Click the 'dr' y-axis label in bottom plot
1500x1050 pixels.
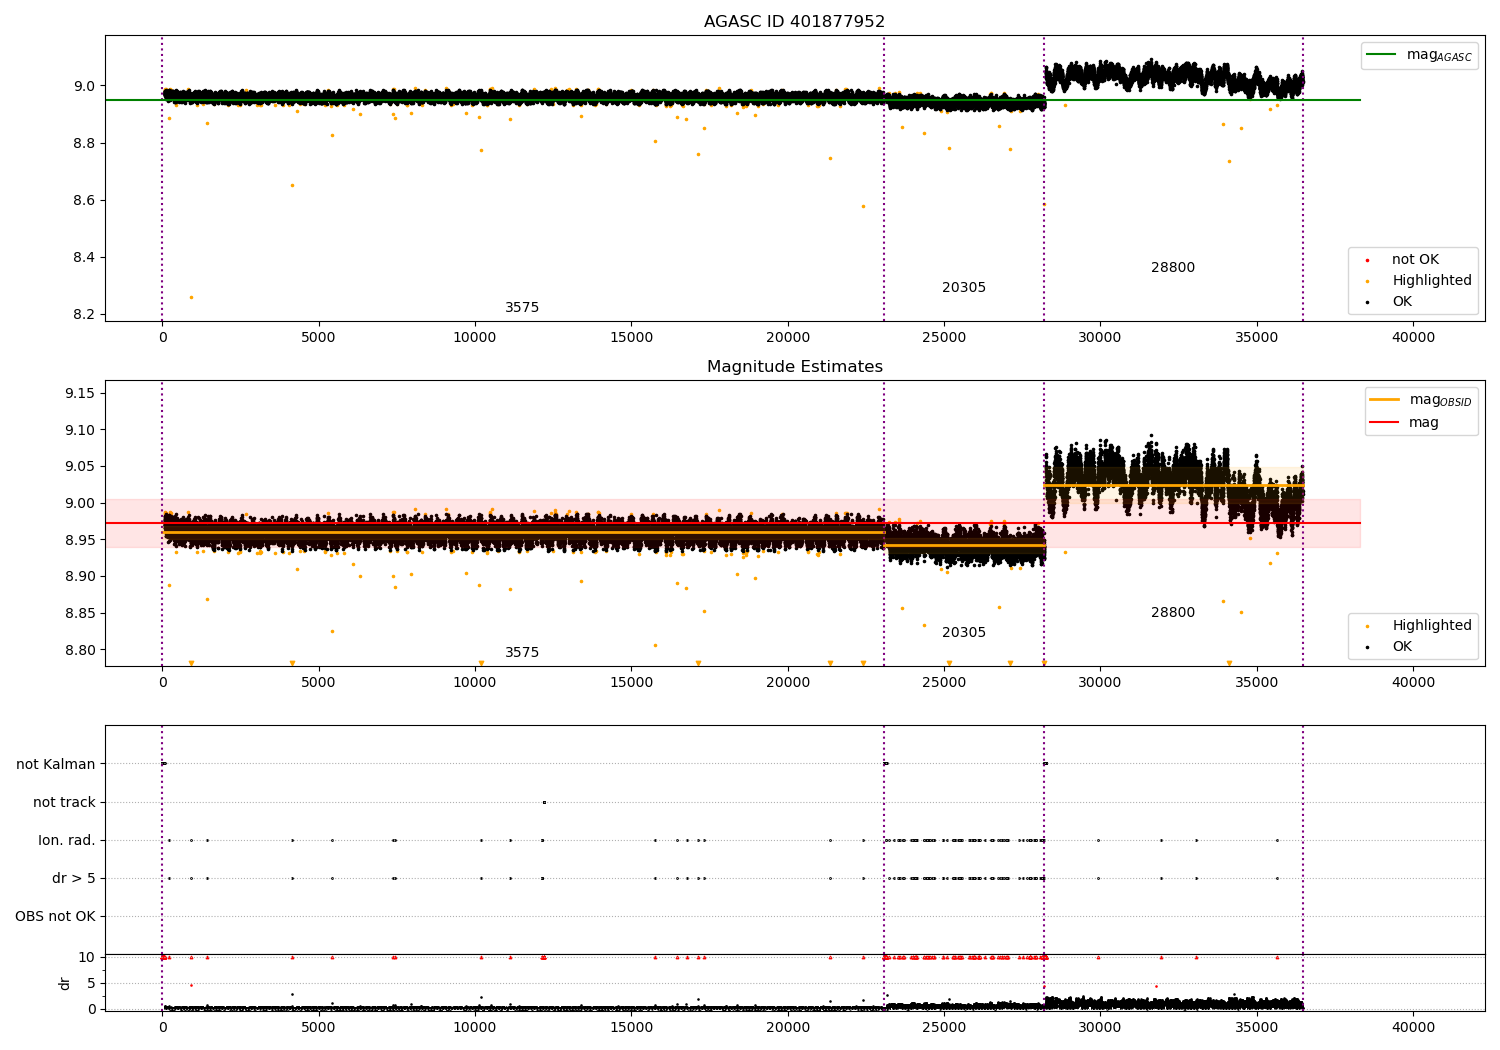pyautogui.click(x=65, y=983)
